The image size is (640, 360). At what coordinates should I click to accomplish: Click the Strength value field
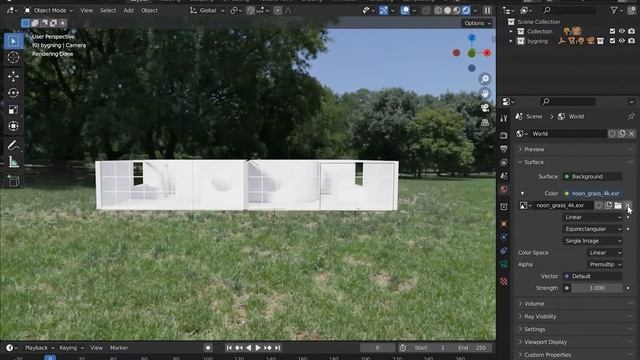coord(597,288)
